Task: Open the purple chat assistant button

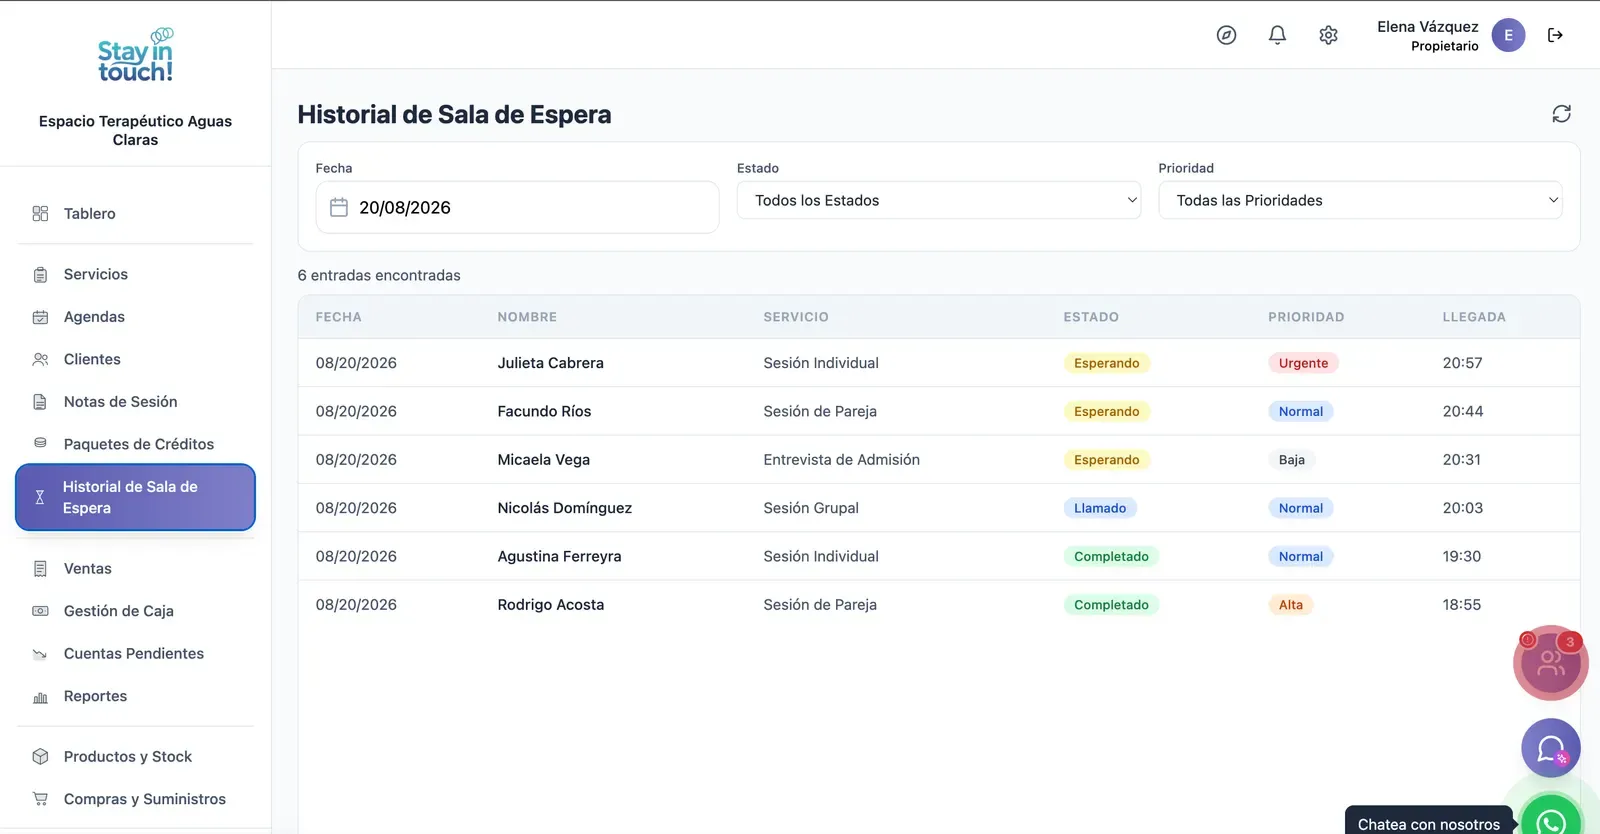Action: (x=1551, y=748)
